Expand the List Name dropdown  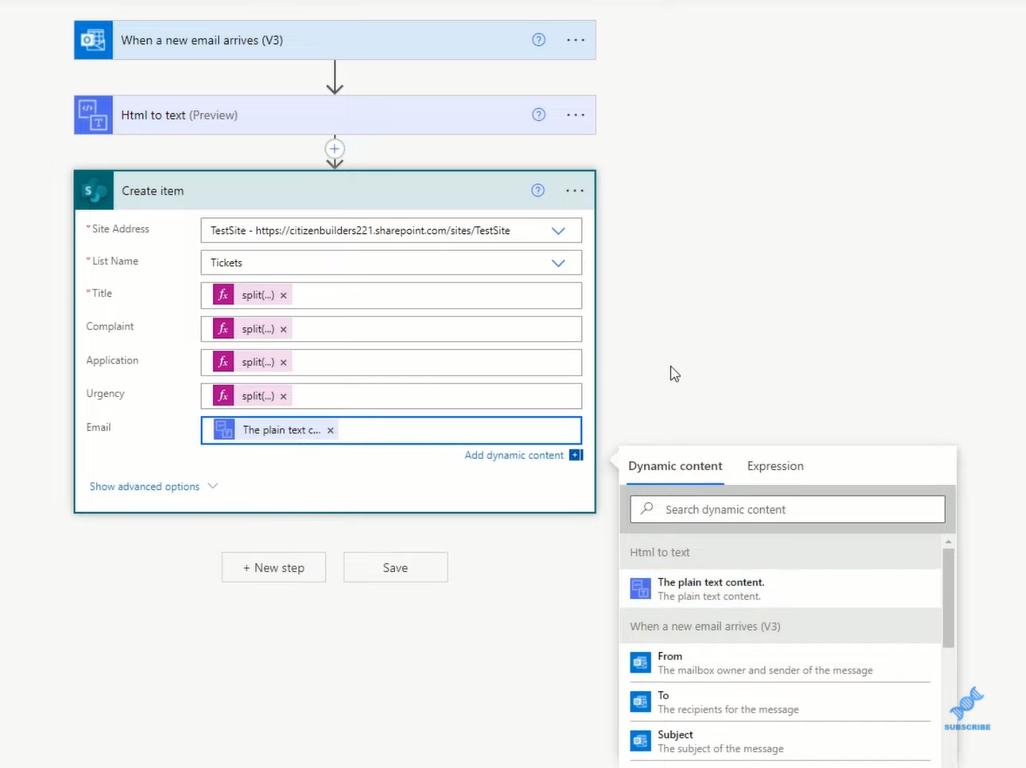tap(558, 263)
